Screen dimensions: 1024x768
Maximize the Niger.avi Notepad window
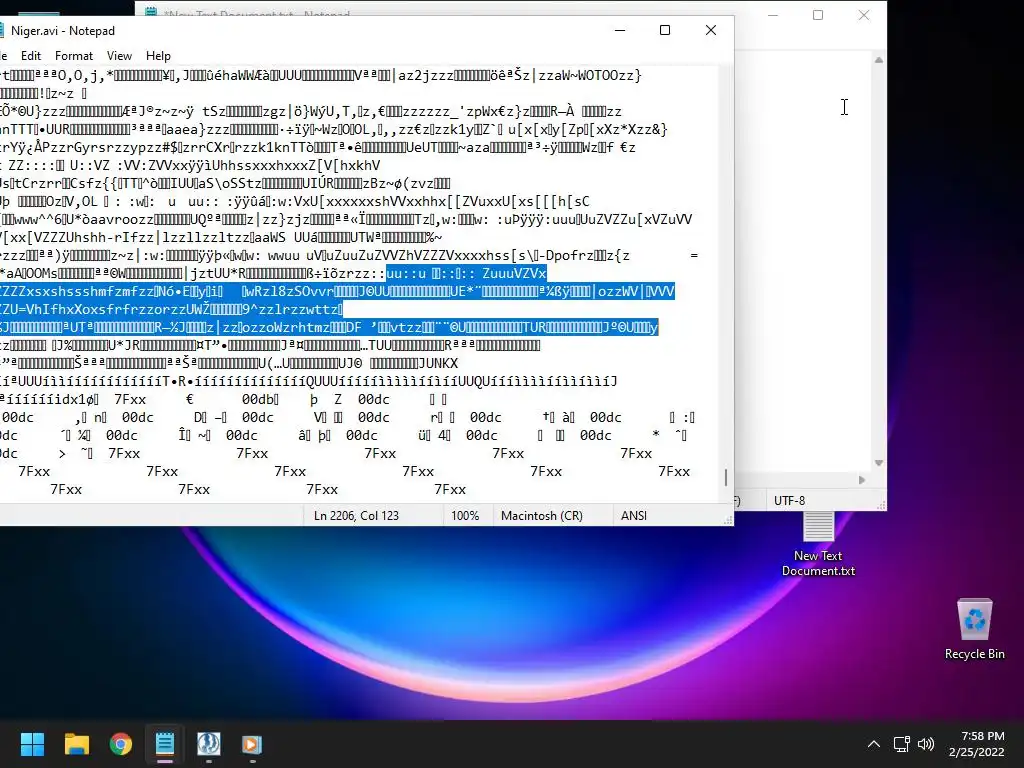pos(665,30)
